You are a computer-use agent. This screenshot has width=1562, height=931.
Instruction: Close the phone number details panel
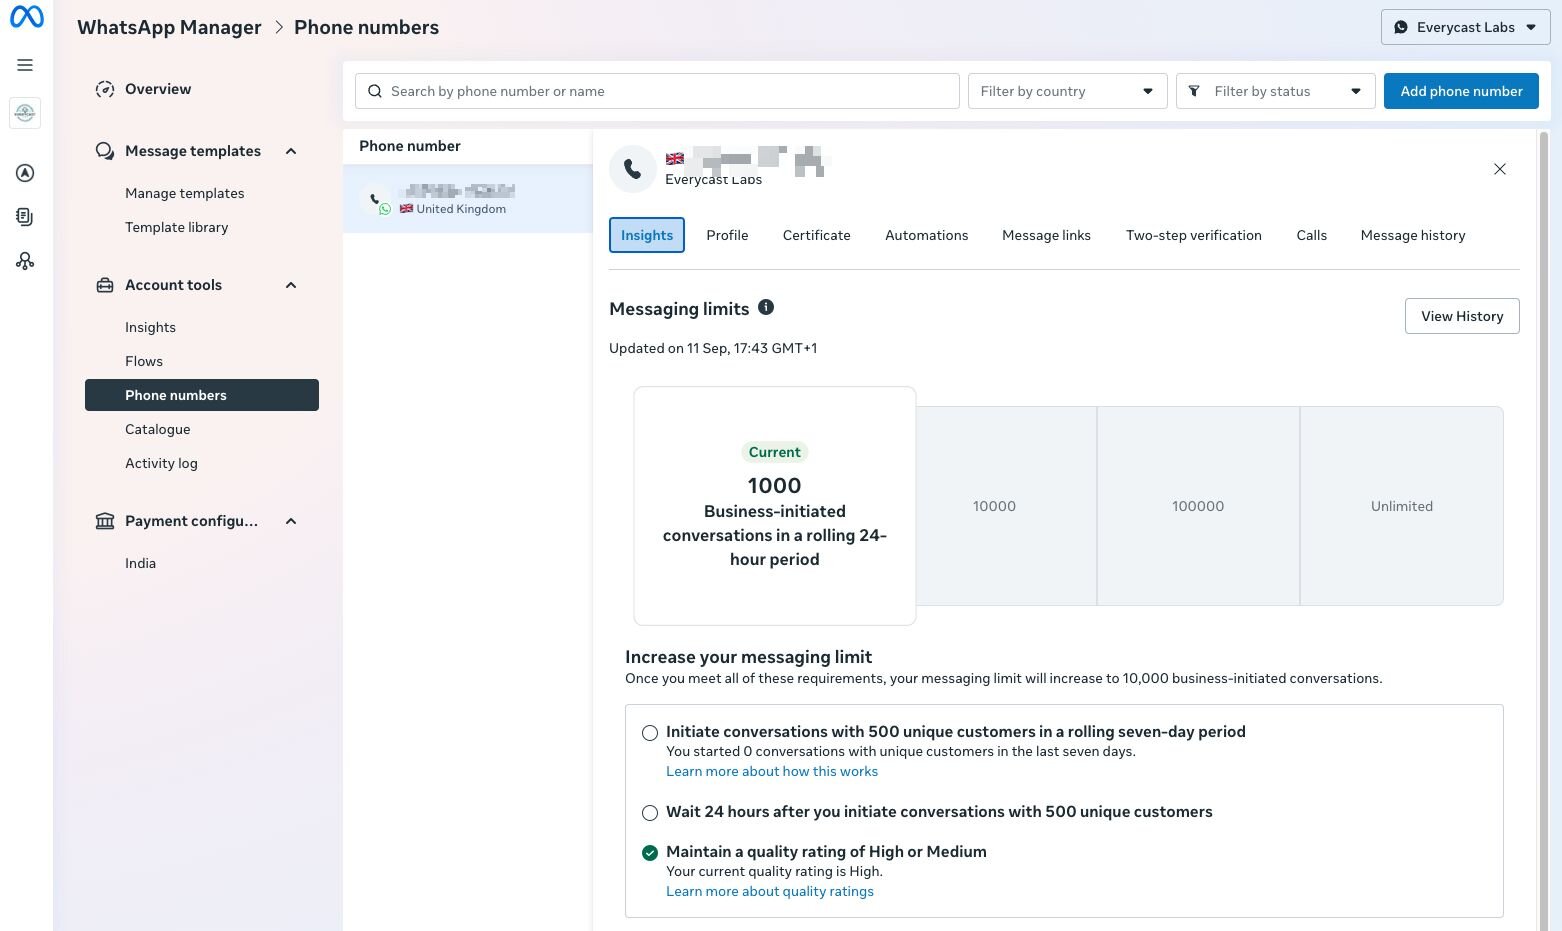pyautogui.click(x=1499, y=169)
